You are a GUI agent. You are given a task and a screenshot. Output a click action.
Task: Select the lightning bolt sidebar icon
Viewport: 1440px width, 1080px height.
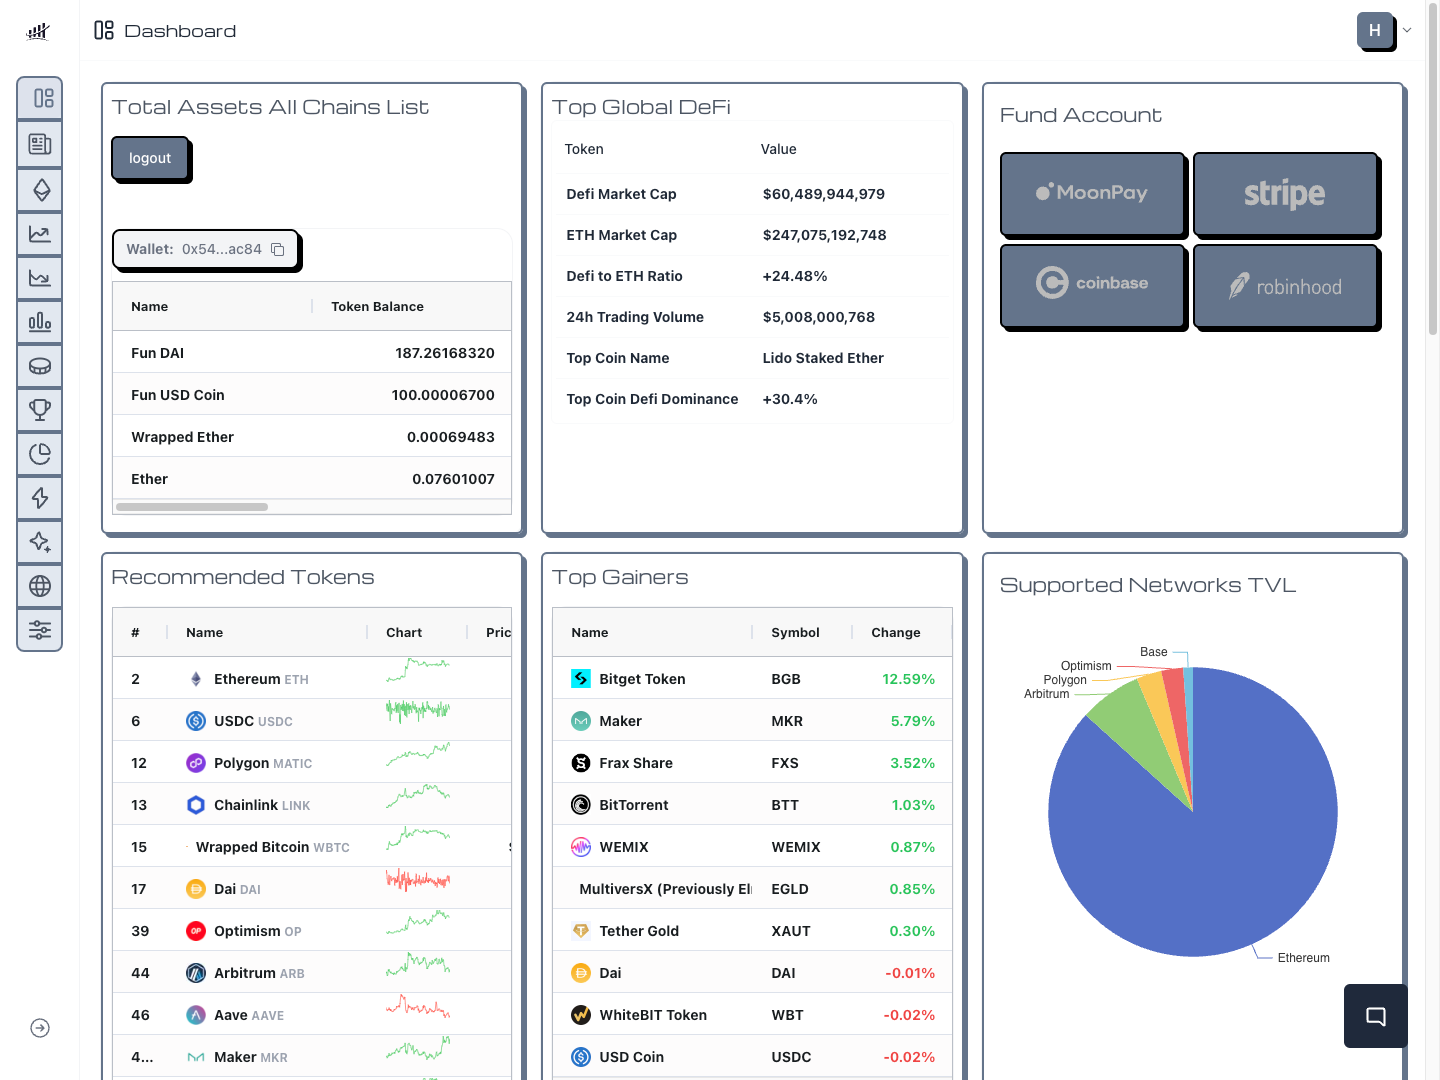[40, 497]
